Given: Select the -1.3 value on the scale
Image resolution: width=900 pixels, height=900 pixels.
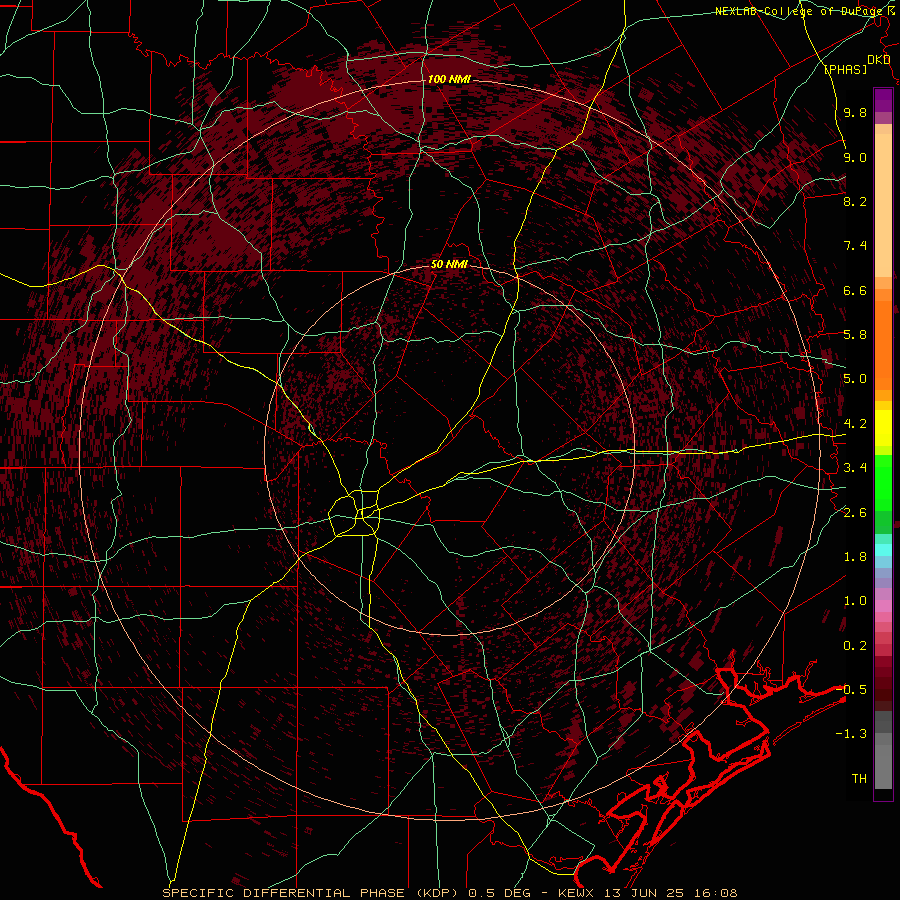Looking at the screenshot, I should coord(851,734).
